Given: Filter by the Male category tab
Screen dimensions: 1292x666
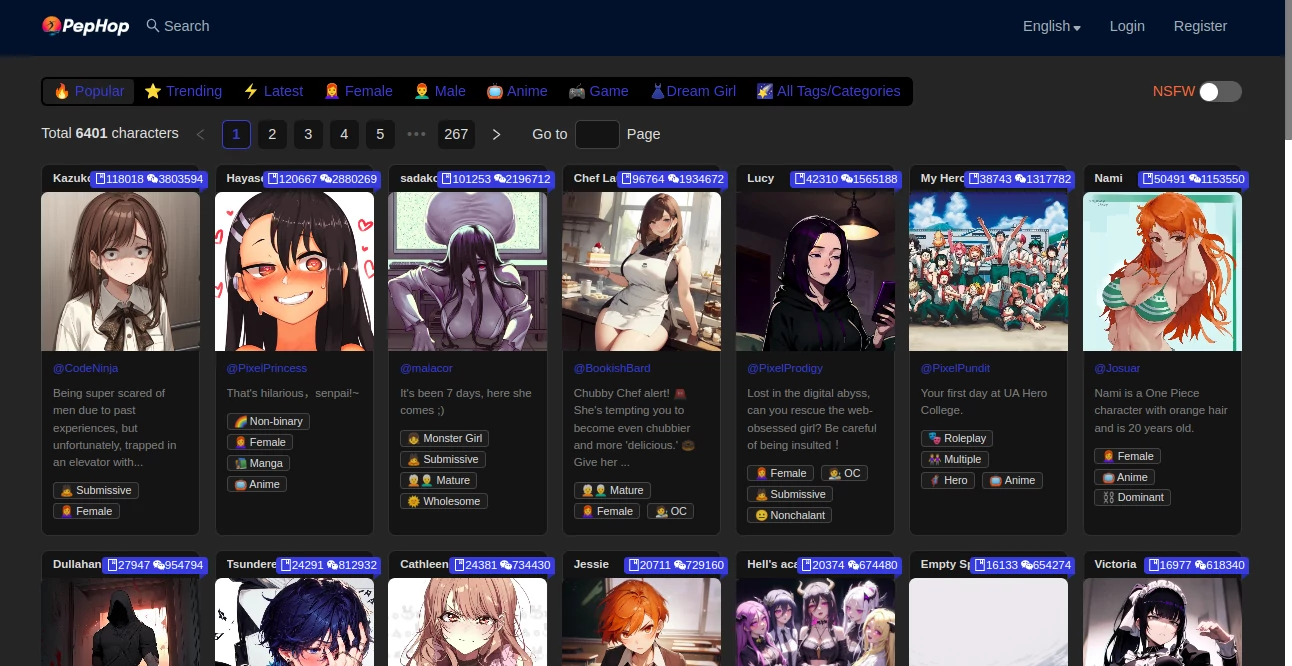Looking at the screenshot, I should (440, 91).
